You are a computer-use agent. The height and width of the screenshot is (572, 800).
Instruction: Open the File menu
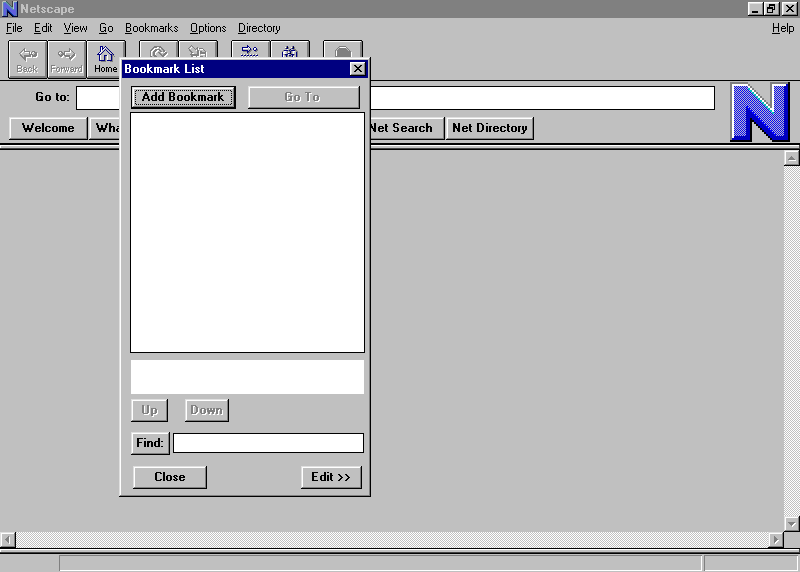(14, 28)
